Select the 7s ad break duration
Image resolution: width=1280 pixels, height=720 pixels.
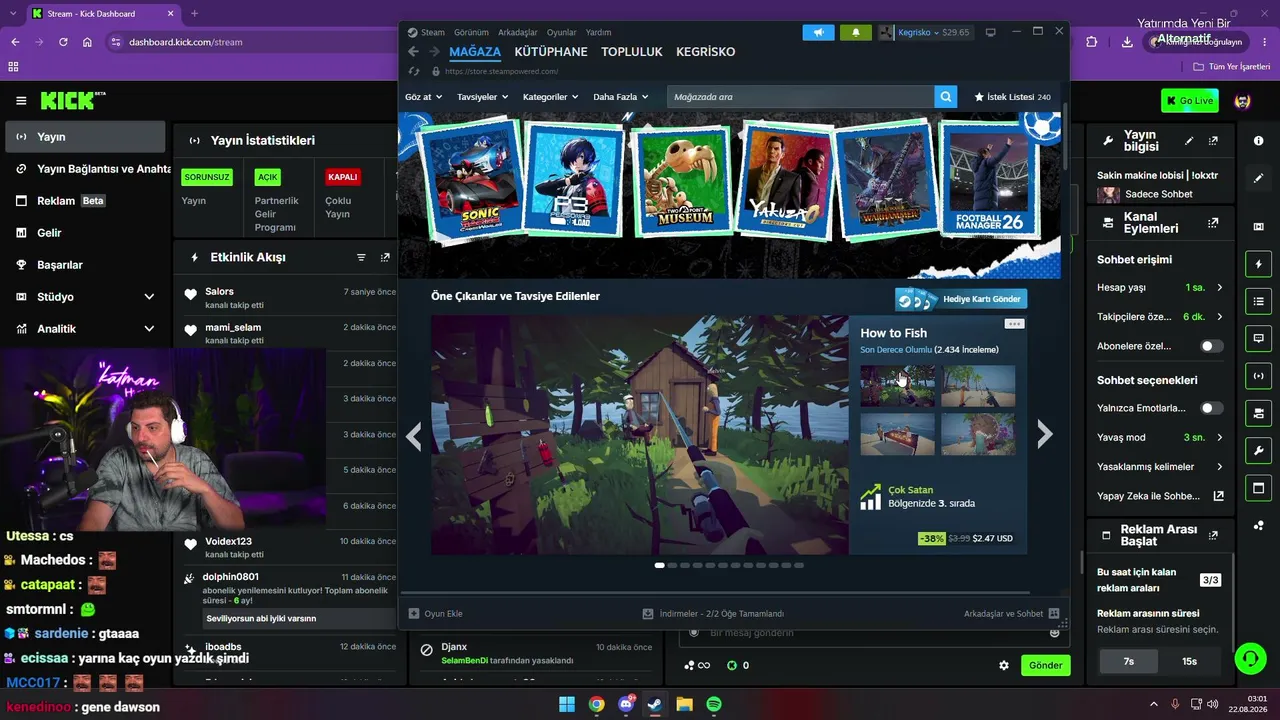[1129, 661]
